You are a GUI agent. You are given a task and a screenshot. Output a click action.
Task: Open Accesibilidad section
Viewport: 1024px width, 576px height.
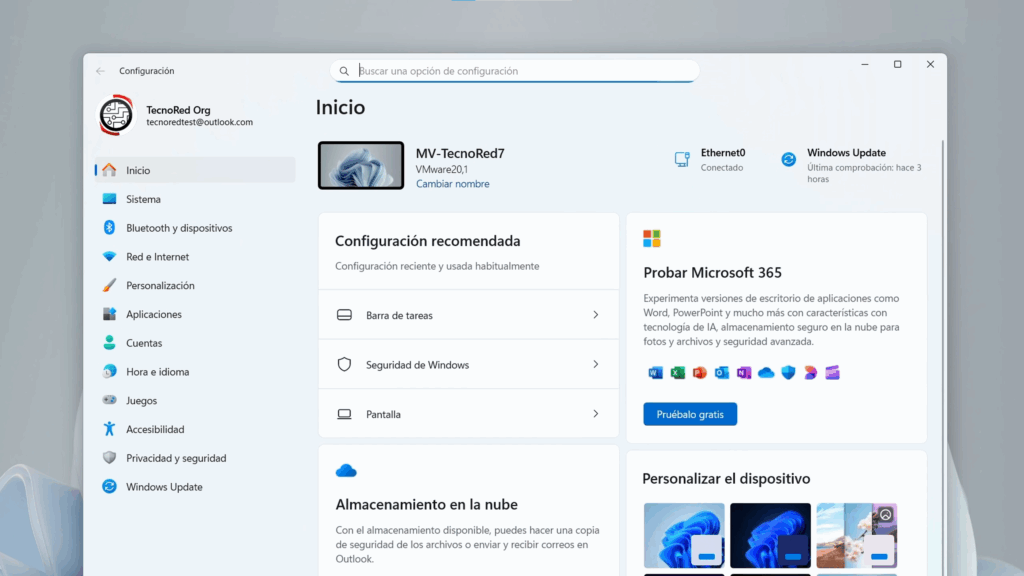coord(195,428)
